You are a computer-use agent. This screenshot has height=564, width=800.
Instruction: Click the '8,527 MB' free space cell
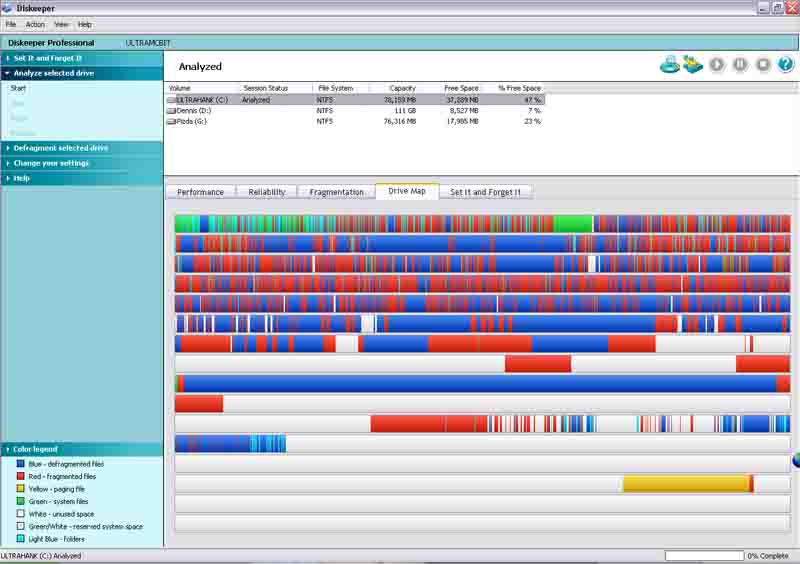[463, 111]
